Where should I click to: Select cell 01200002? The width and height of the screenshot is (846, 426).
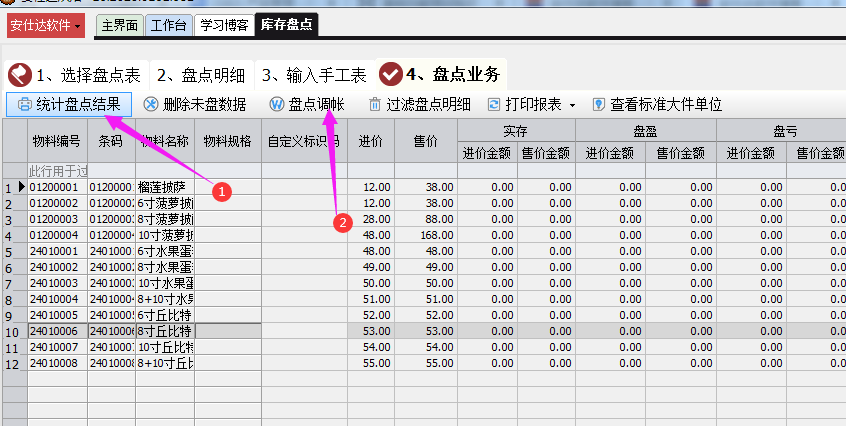click(x=57, y=203)
